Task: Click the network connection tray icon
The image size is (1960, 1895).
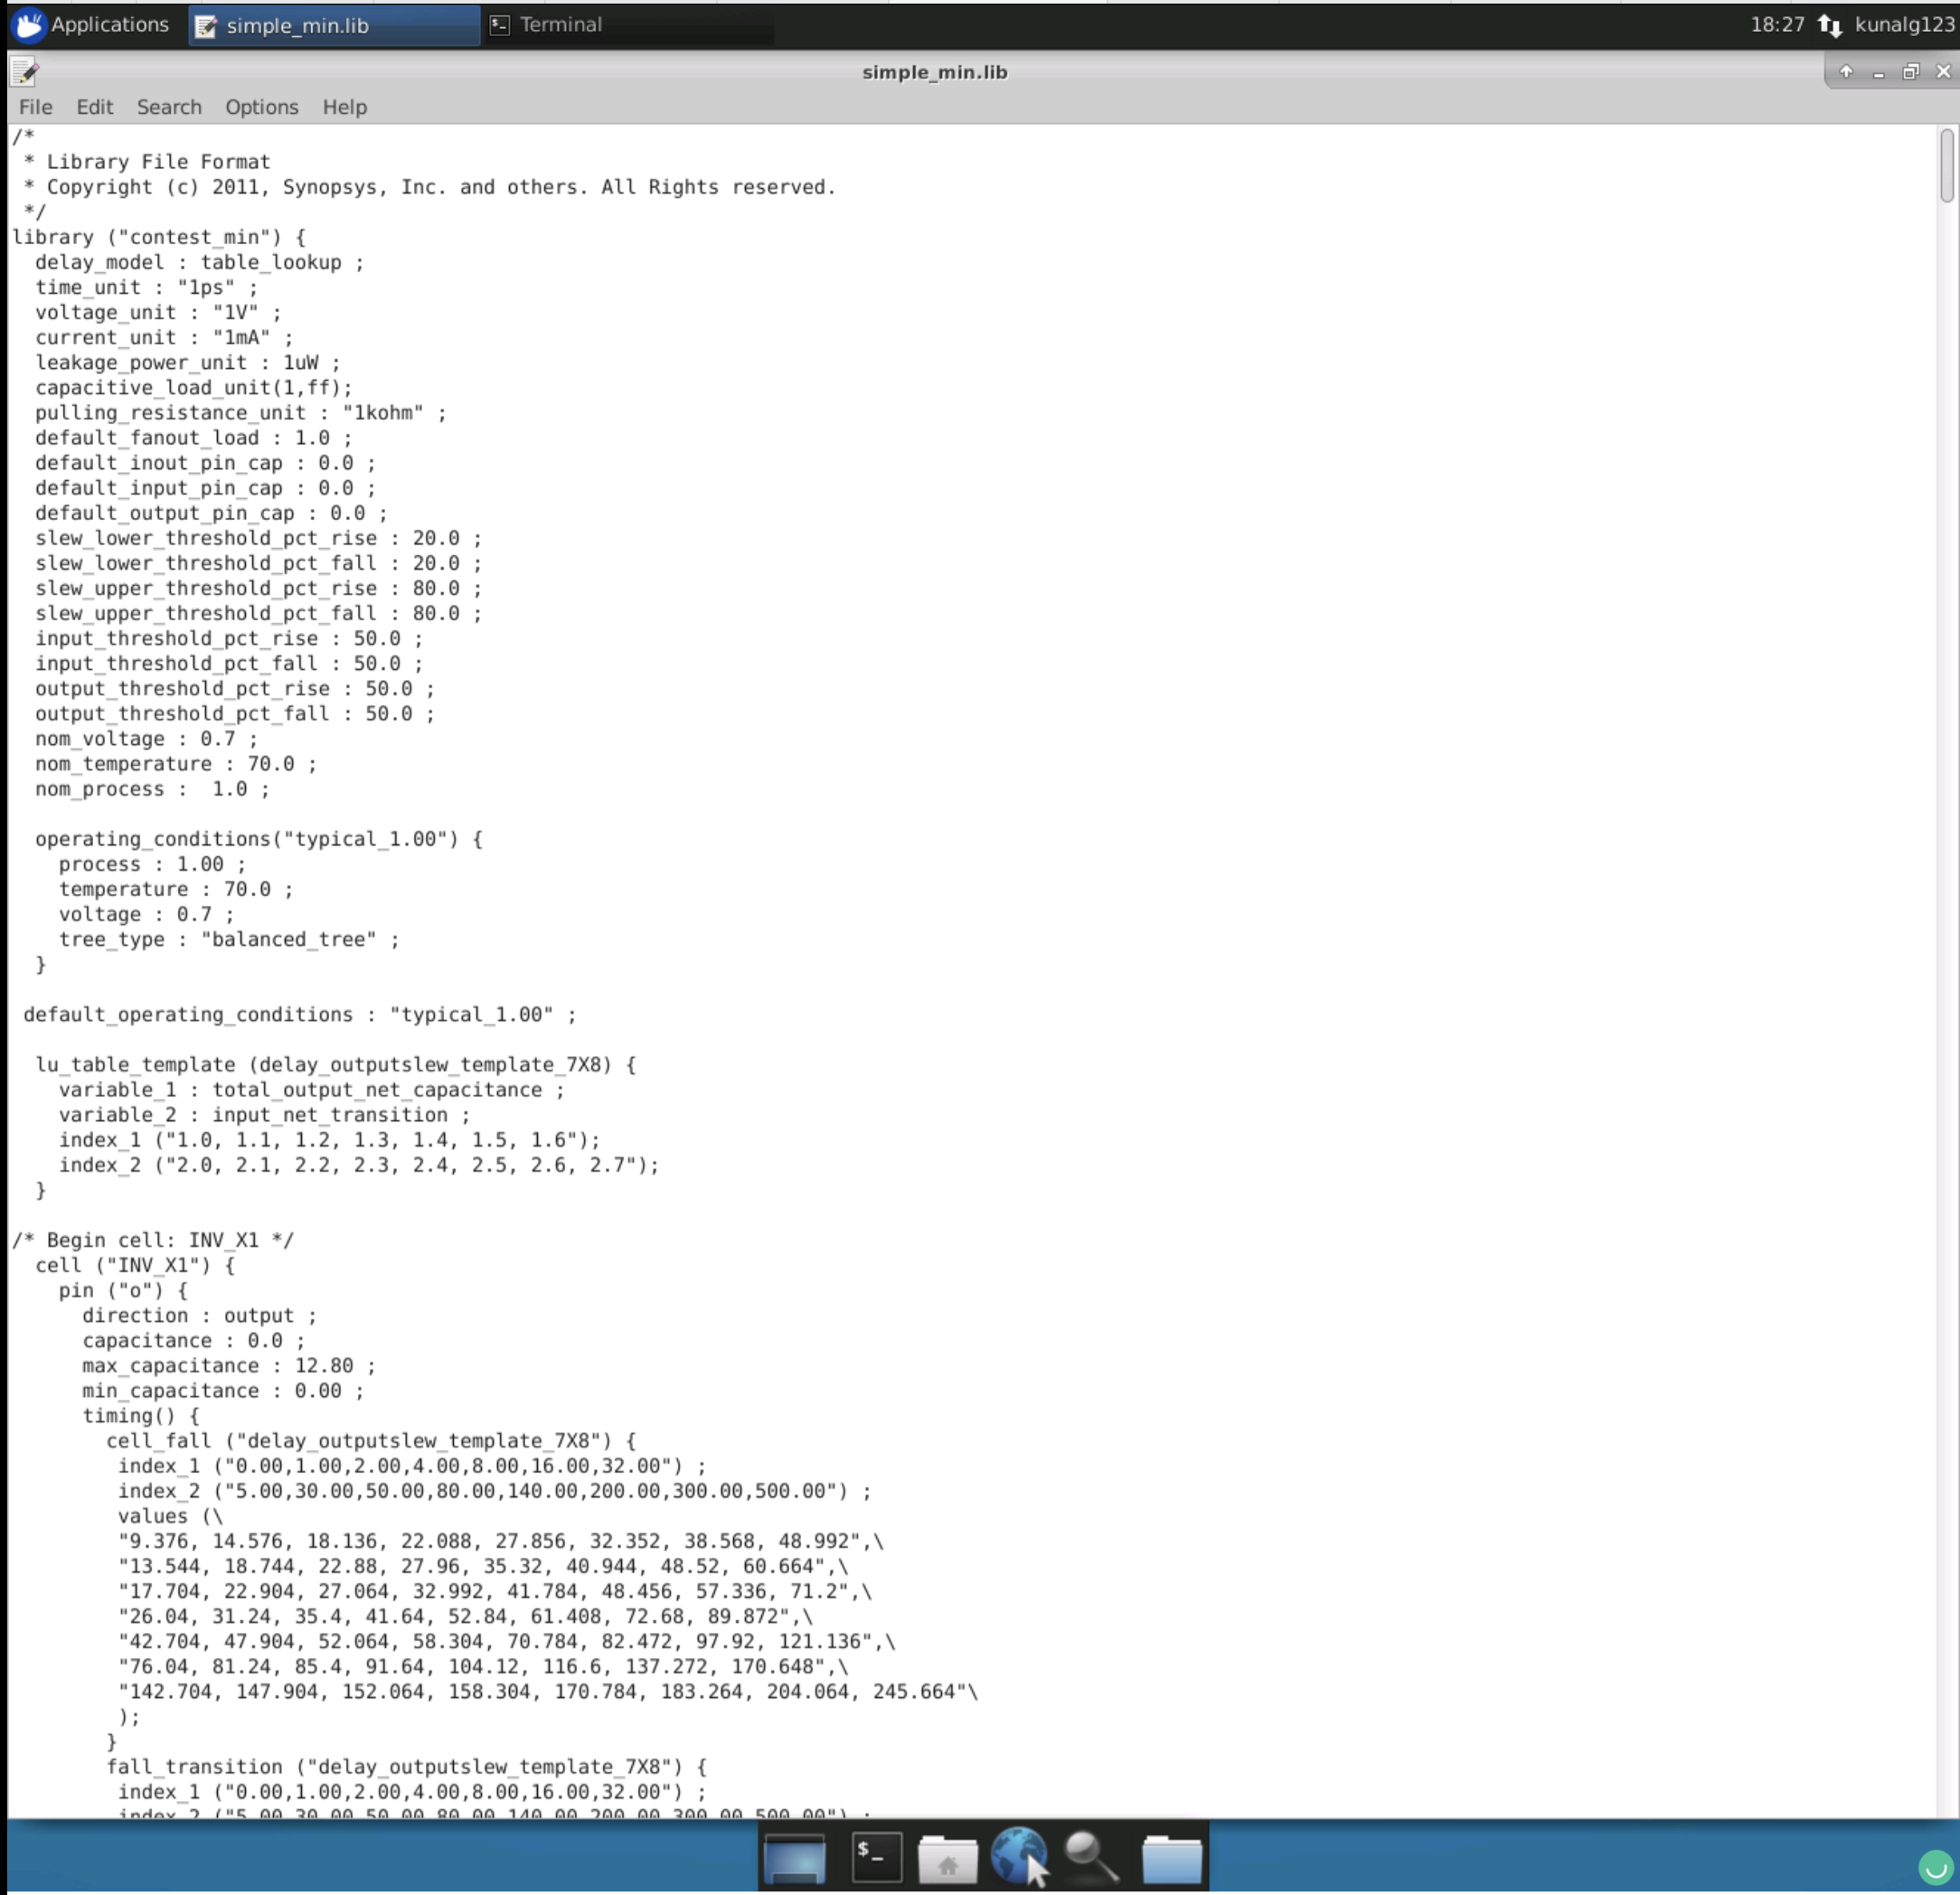Action: (1829, 25)
